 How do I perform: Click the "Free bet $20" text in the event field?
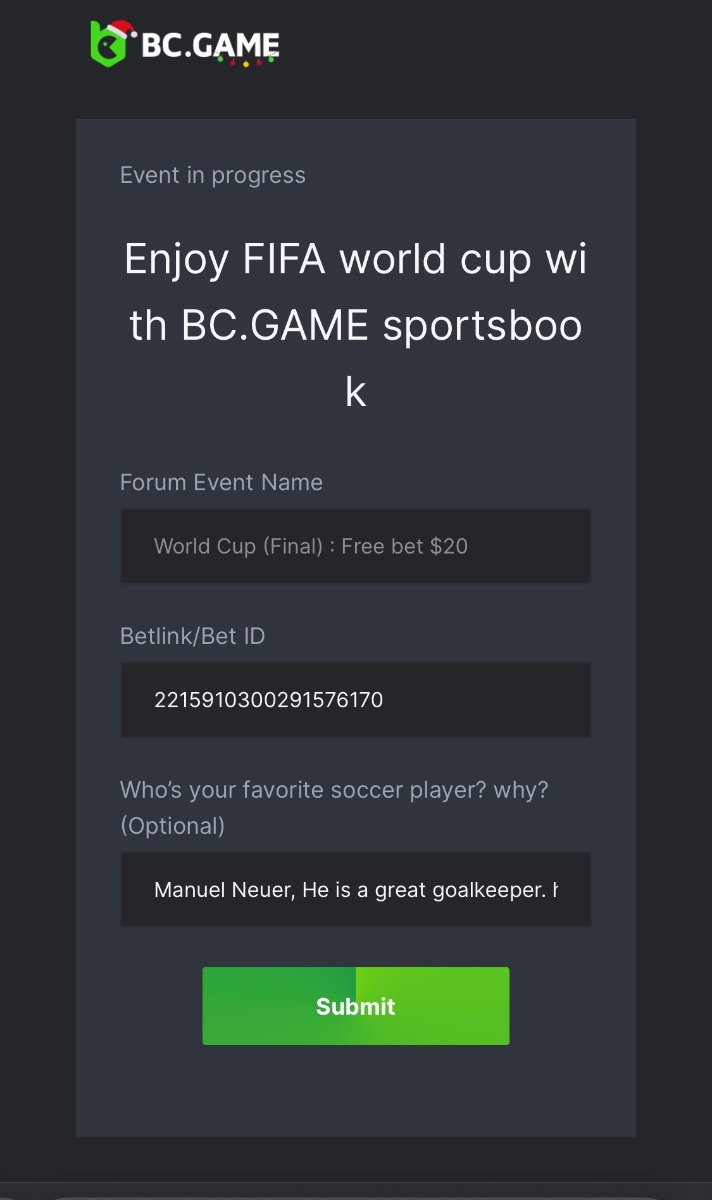404,547
